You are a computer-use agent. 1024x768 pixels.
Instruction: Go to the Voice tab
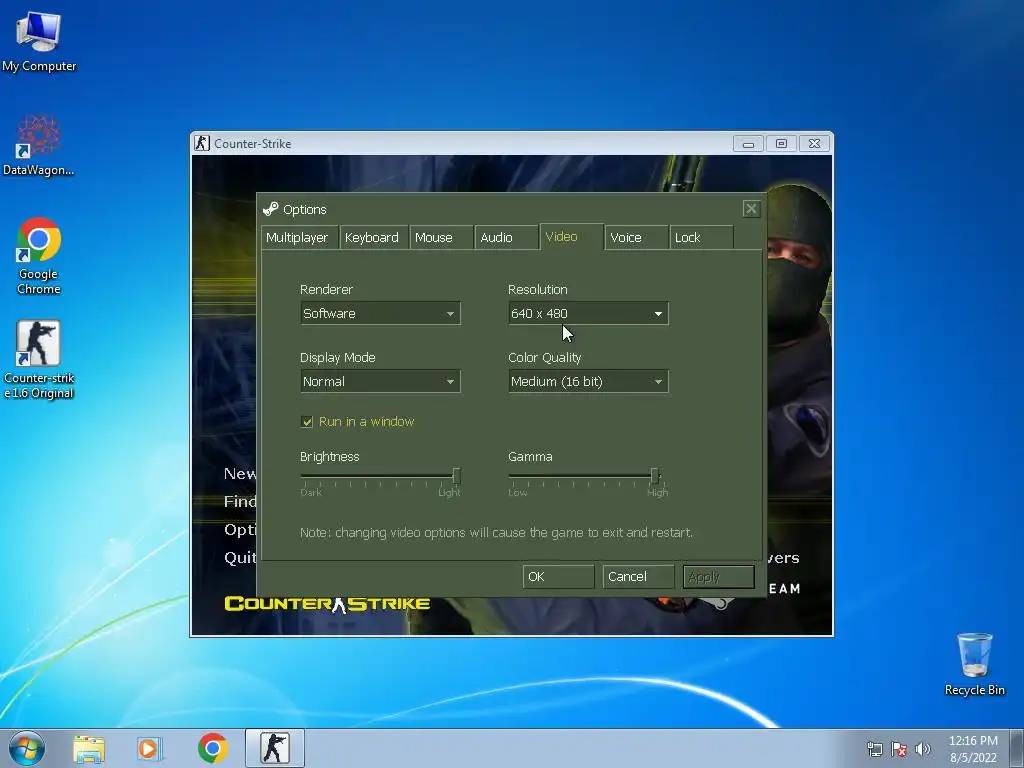tap(637, 238)
